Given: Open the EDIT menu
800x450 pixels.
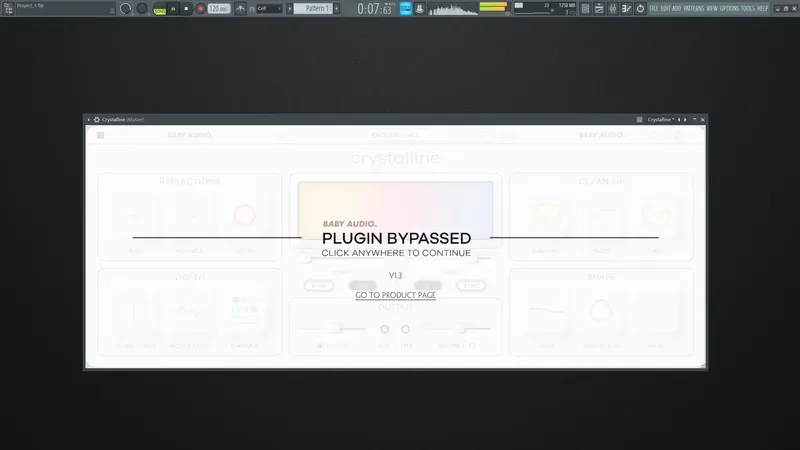Looking at the screenshot, I should tap(665, 9).
